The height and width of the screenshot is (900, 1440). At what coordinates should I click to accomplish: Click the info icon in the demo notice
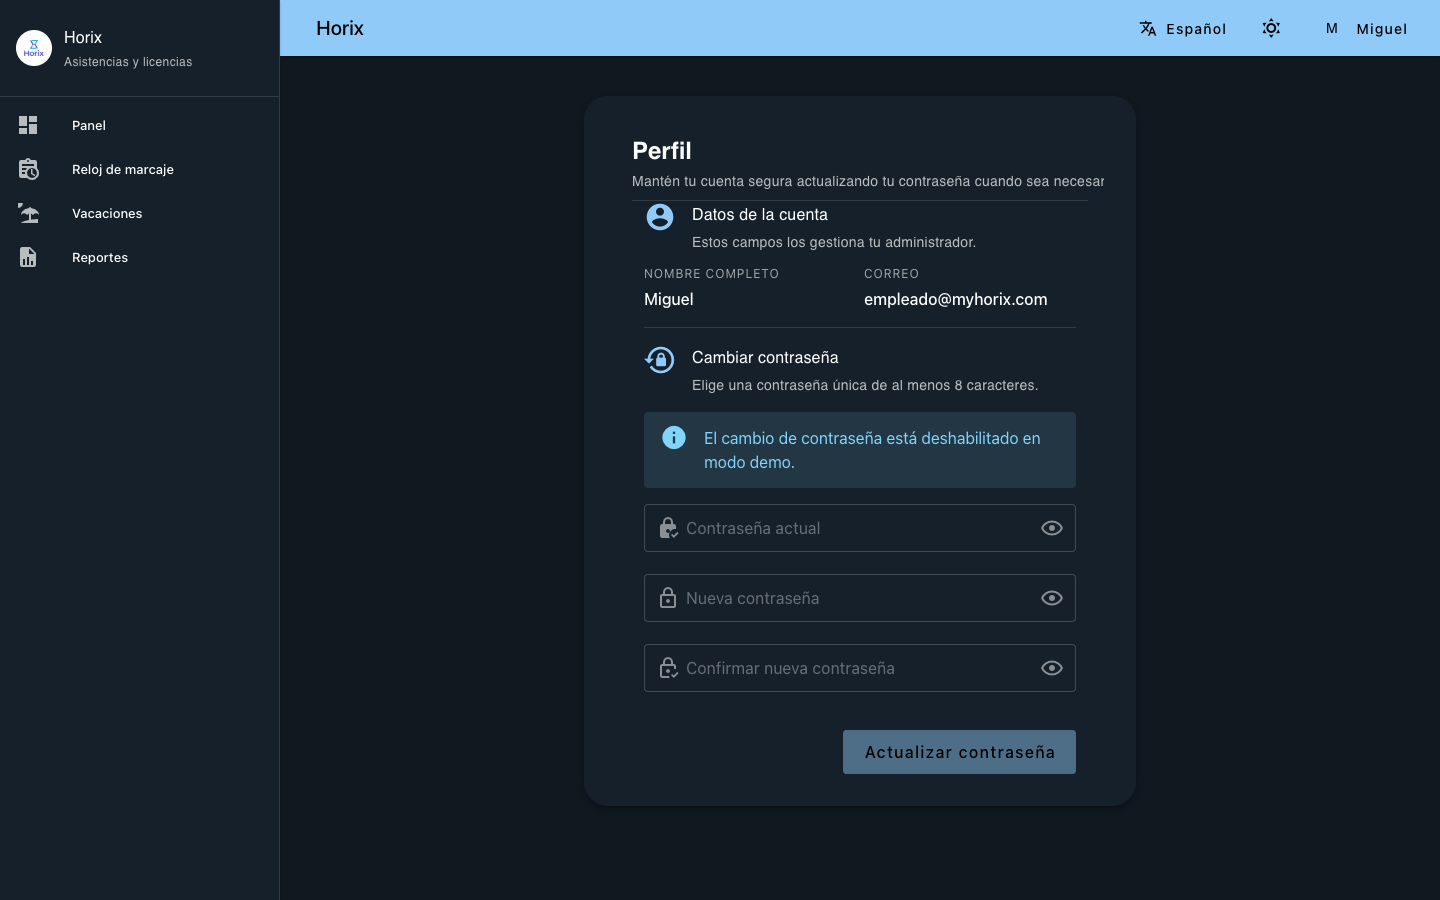673,438
